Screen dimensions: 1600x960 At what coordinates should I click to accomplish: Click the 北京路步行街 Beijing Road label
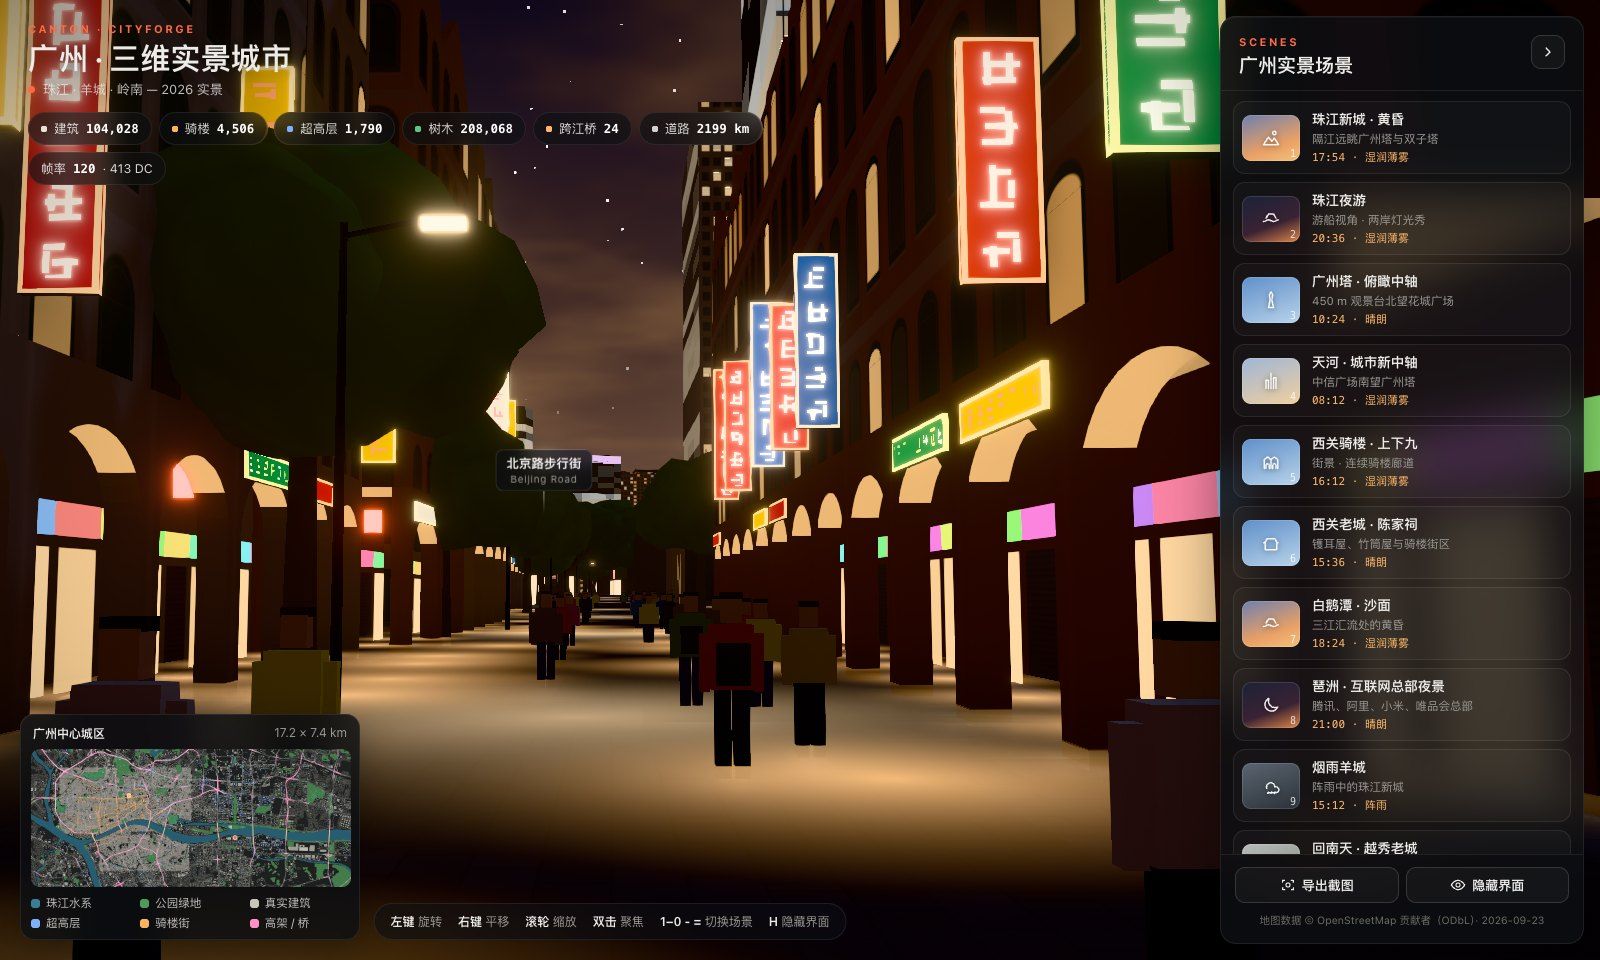pos(543,469)
